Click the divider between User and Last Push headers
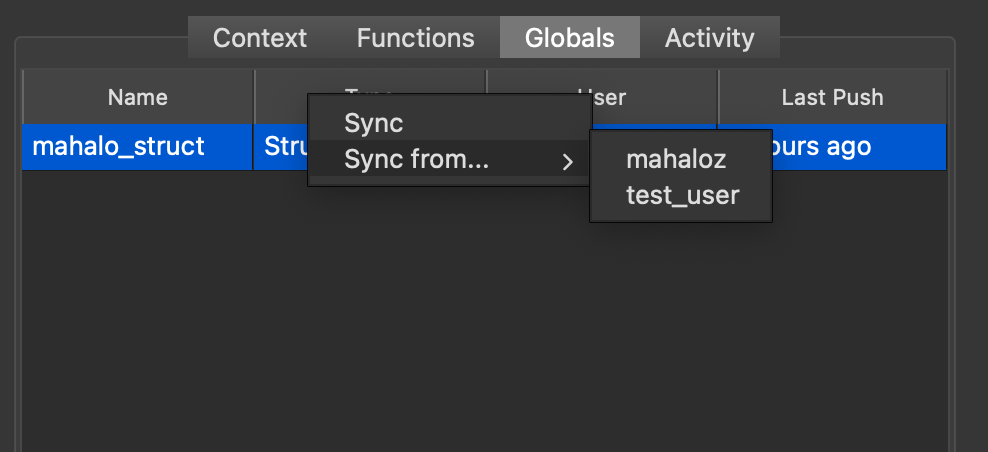988x452 pixels. pyautogui.click(x=718, y=97)
